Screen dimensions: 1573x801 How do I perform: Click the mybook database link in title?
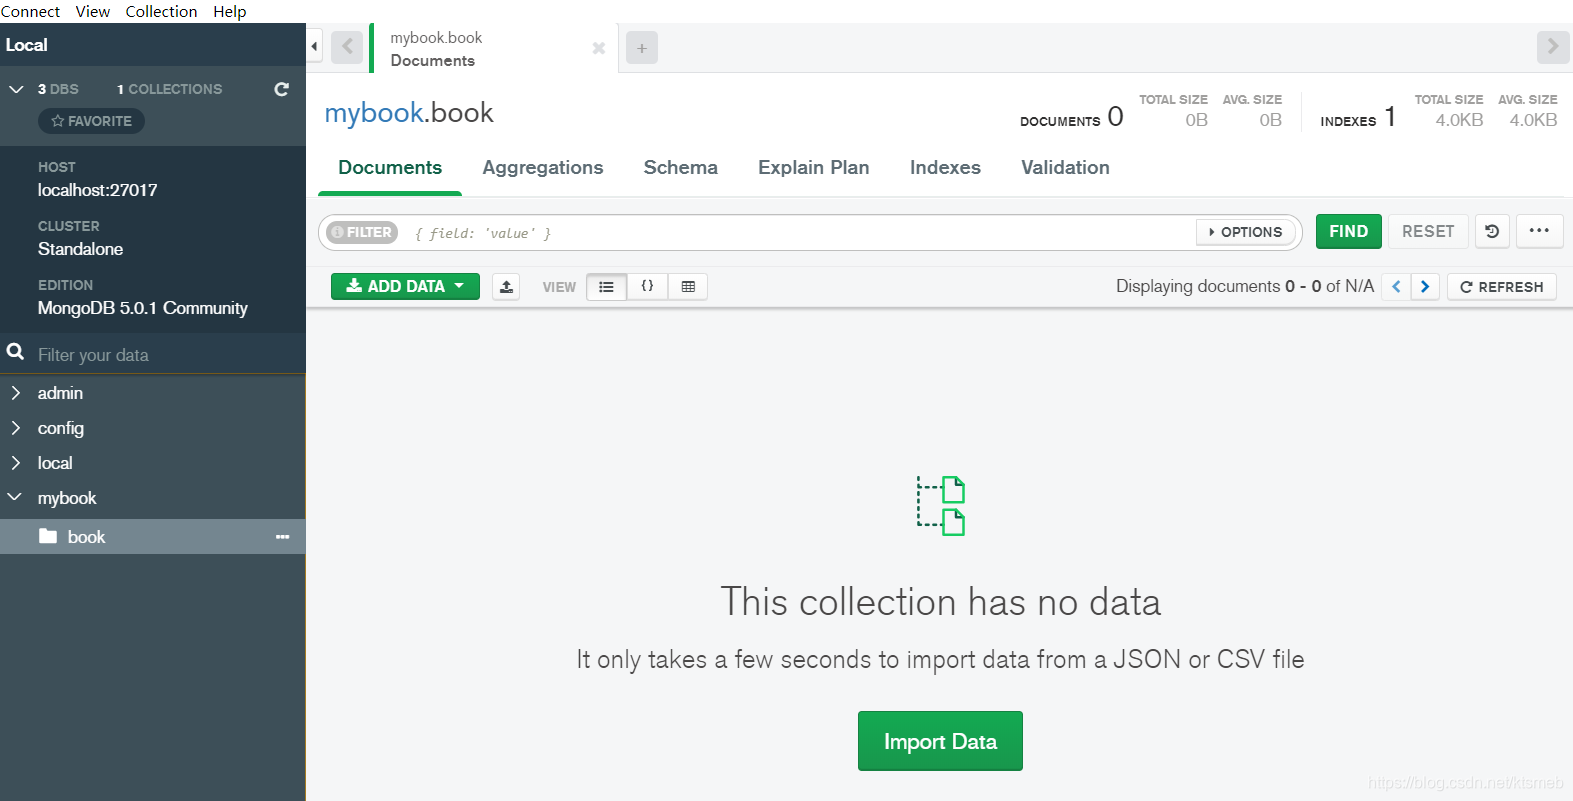[x=374, y=113]
